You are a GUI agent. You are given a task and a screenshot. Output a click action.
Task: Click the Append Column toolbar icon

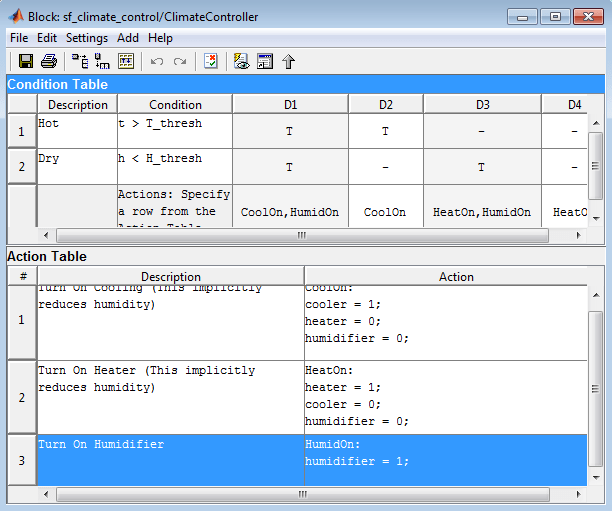(x=103, y=61)
